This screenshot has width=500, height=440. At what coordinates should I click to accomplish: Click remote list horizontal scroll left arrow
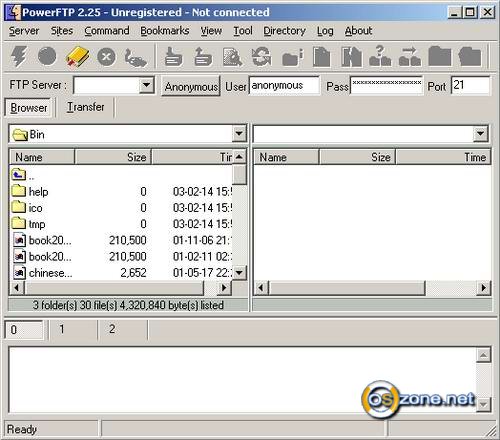tap(262, 288)
